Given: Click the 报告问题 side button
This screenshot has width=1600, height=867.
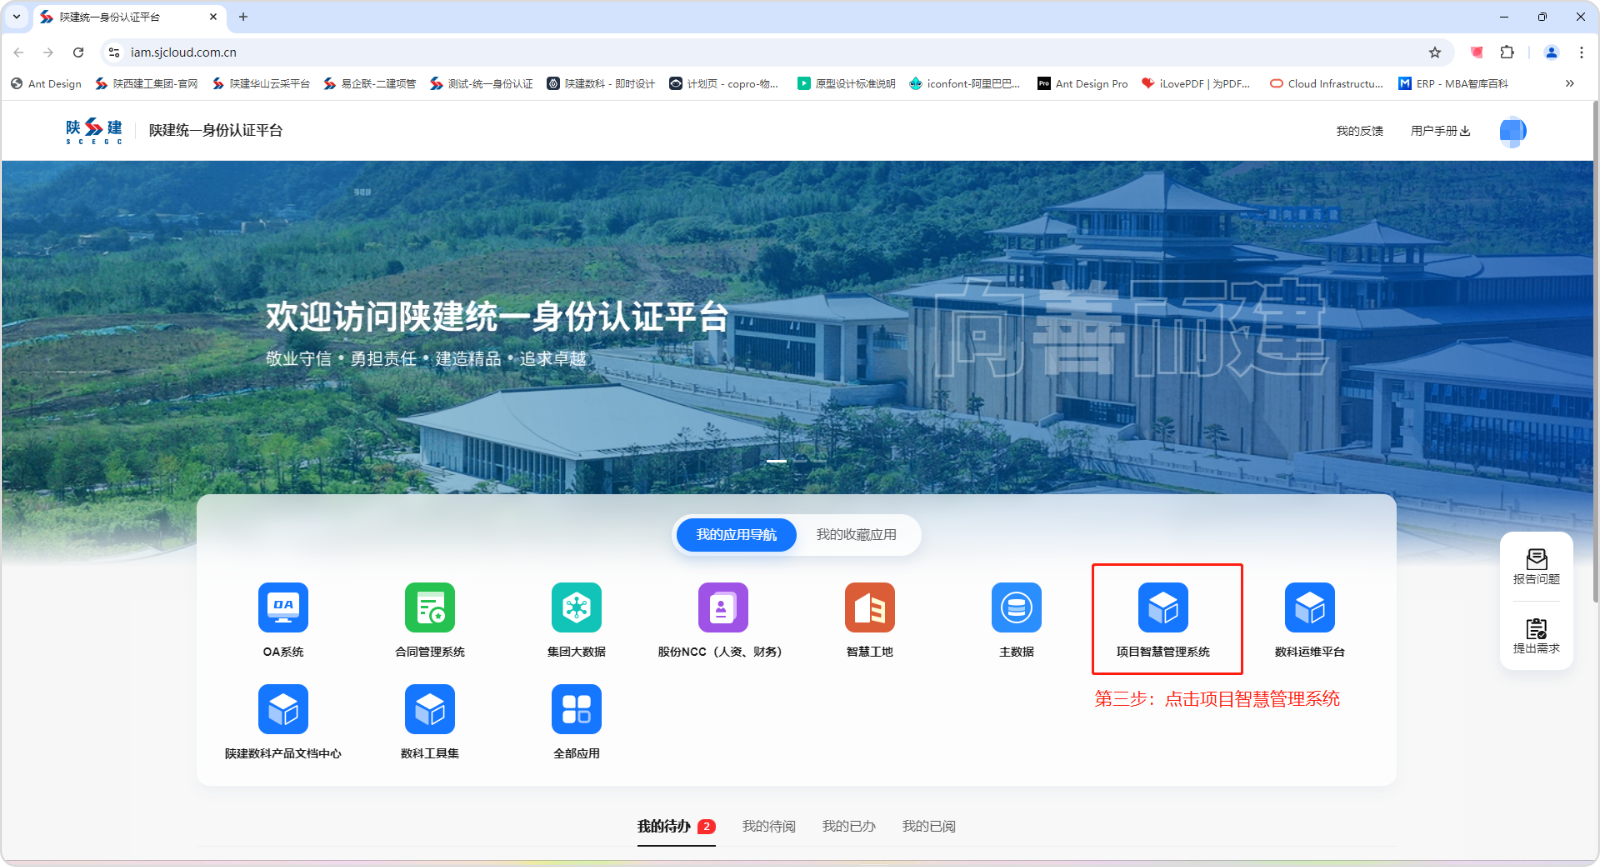Looking at the screenshot, I should click(x=1536, y=567).
